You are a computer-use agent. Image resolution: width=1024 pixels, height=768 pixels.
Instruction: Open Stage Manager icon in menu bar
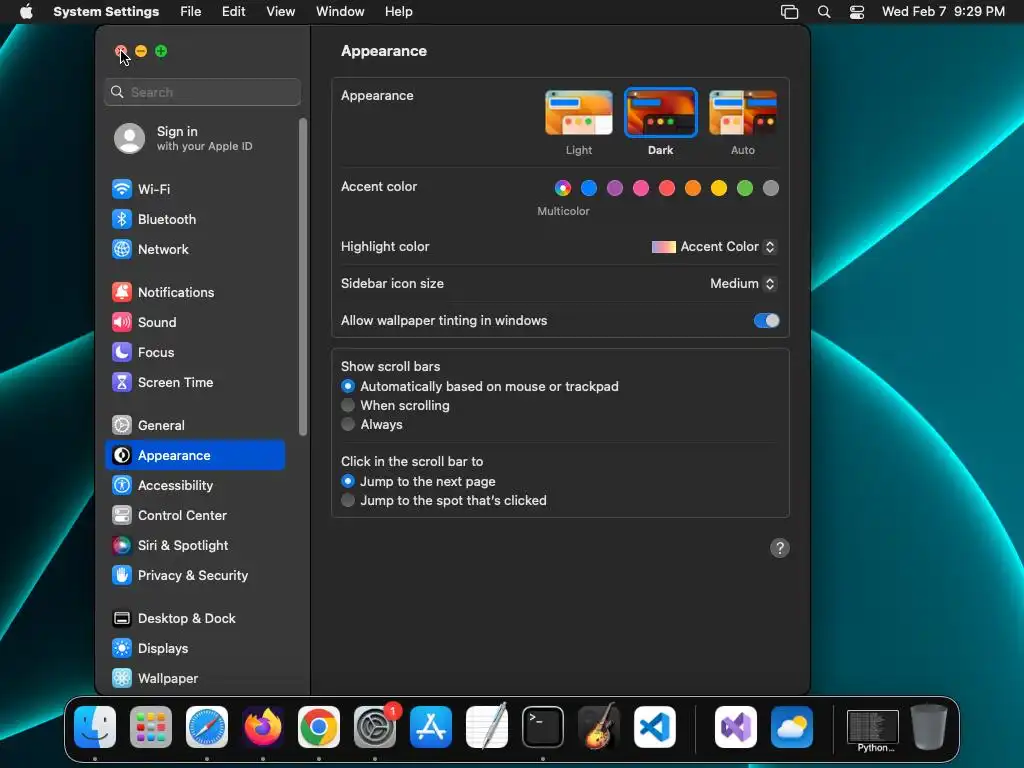tap(790, 12)
